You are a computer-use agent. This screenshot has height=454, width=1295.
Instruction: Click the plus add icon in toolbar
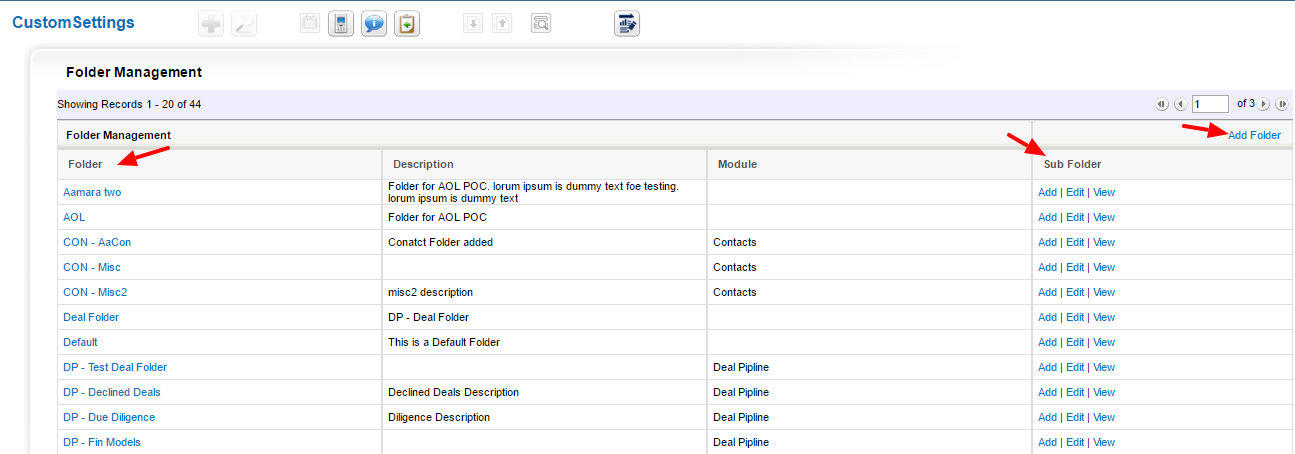211,24
